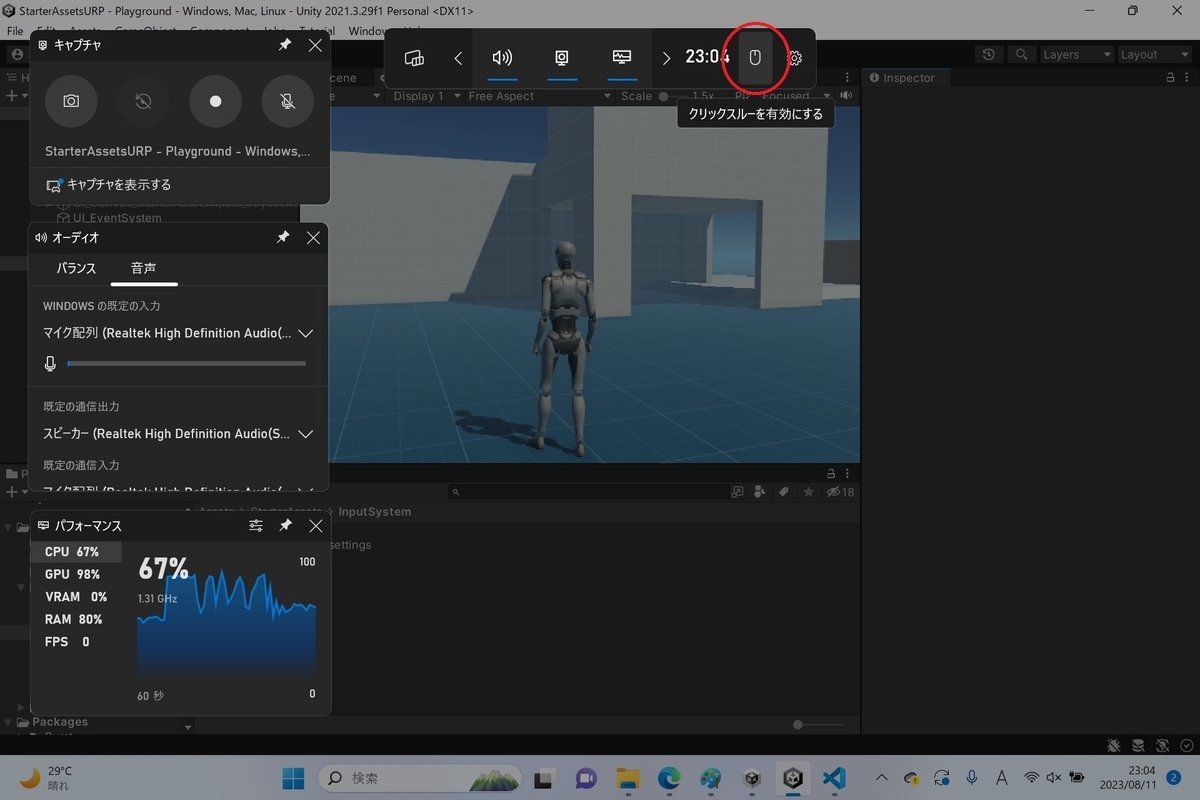Viewport: 1200px width, 800px height.
Task: Open Visual Studio Code from taskbar
Action: pyautogui.click(x=835, y=778)
